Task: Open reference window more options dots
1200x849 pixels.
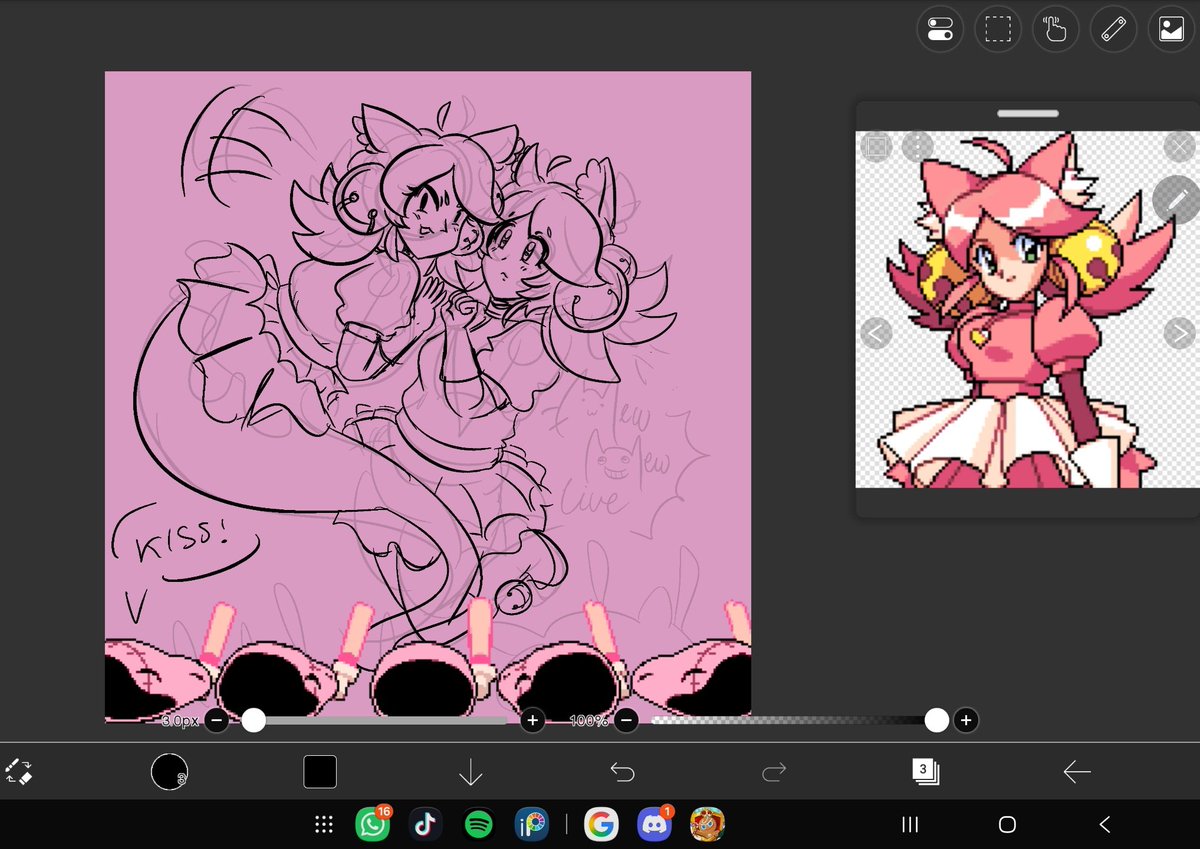Action: pyautogui.click(x=917, y=148)
